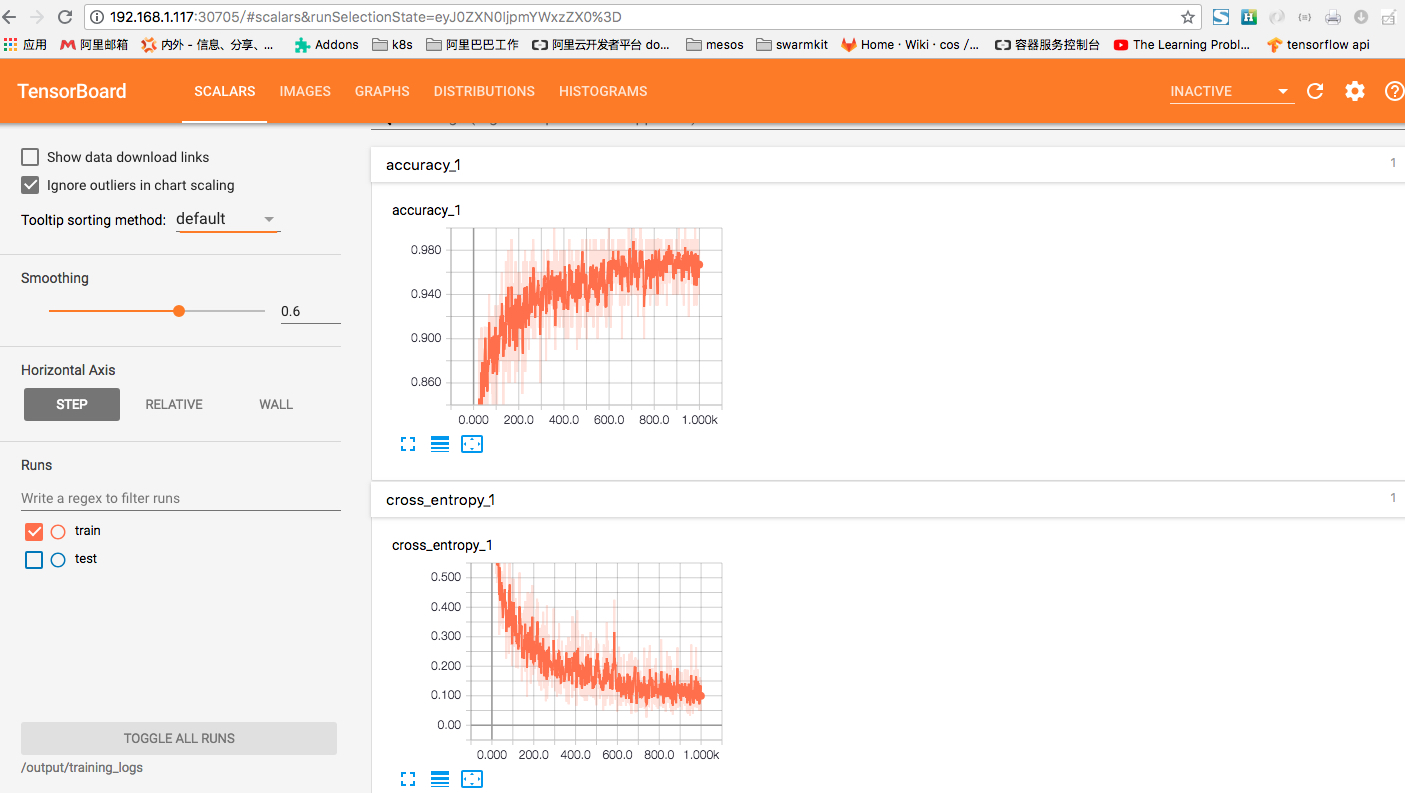Switch to the SCALARS tab
This screenshot has height=793, width=1405.
click(225, 91)
